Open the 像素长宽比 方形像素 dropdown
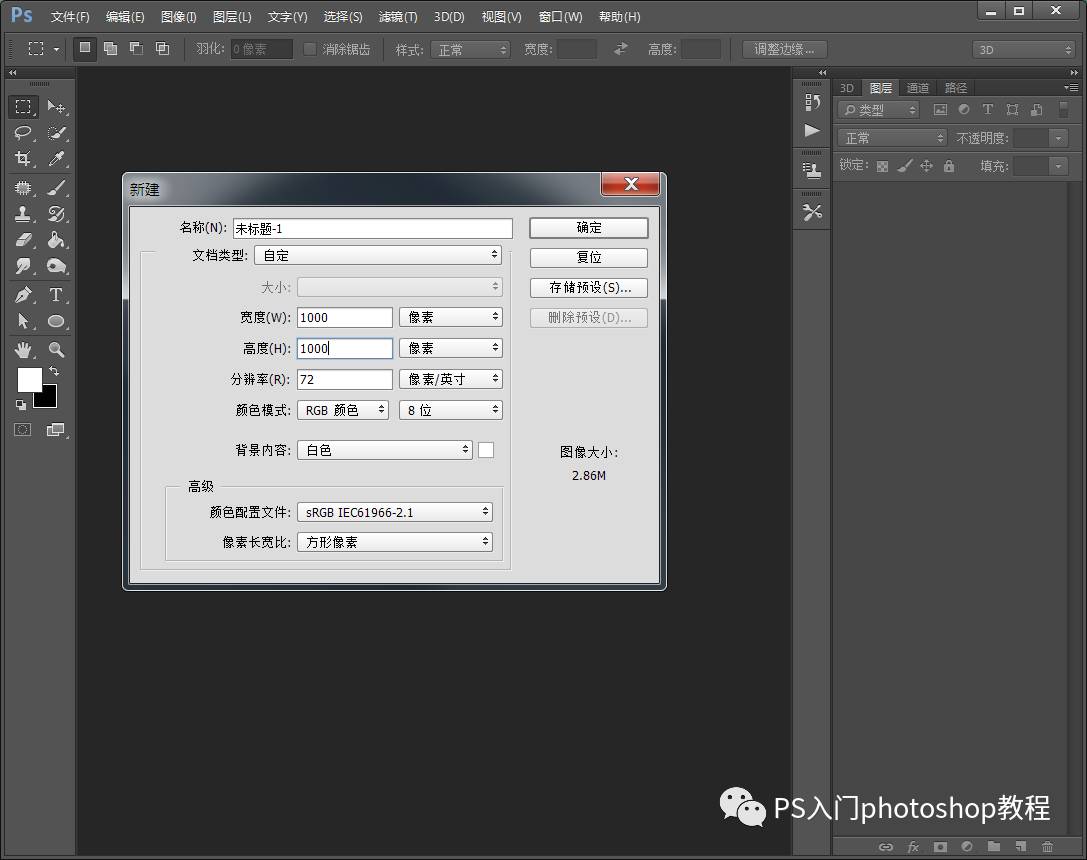The image size is (1087, 860). click(394, 542)
